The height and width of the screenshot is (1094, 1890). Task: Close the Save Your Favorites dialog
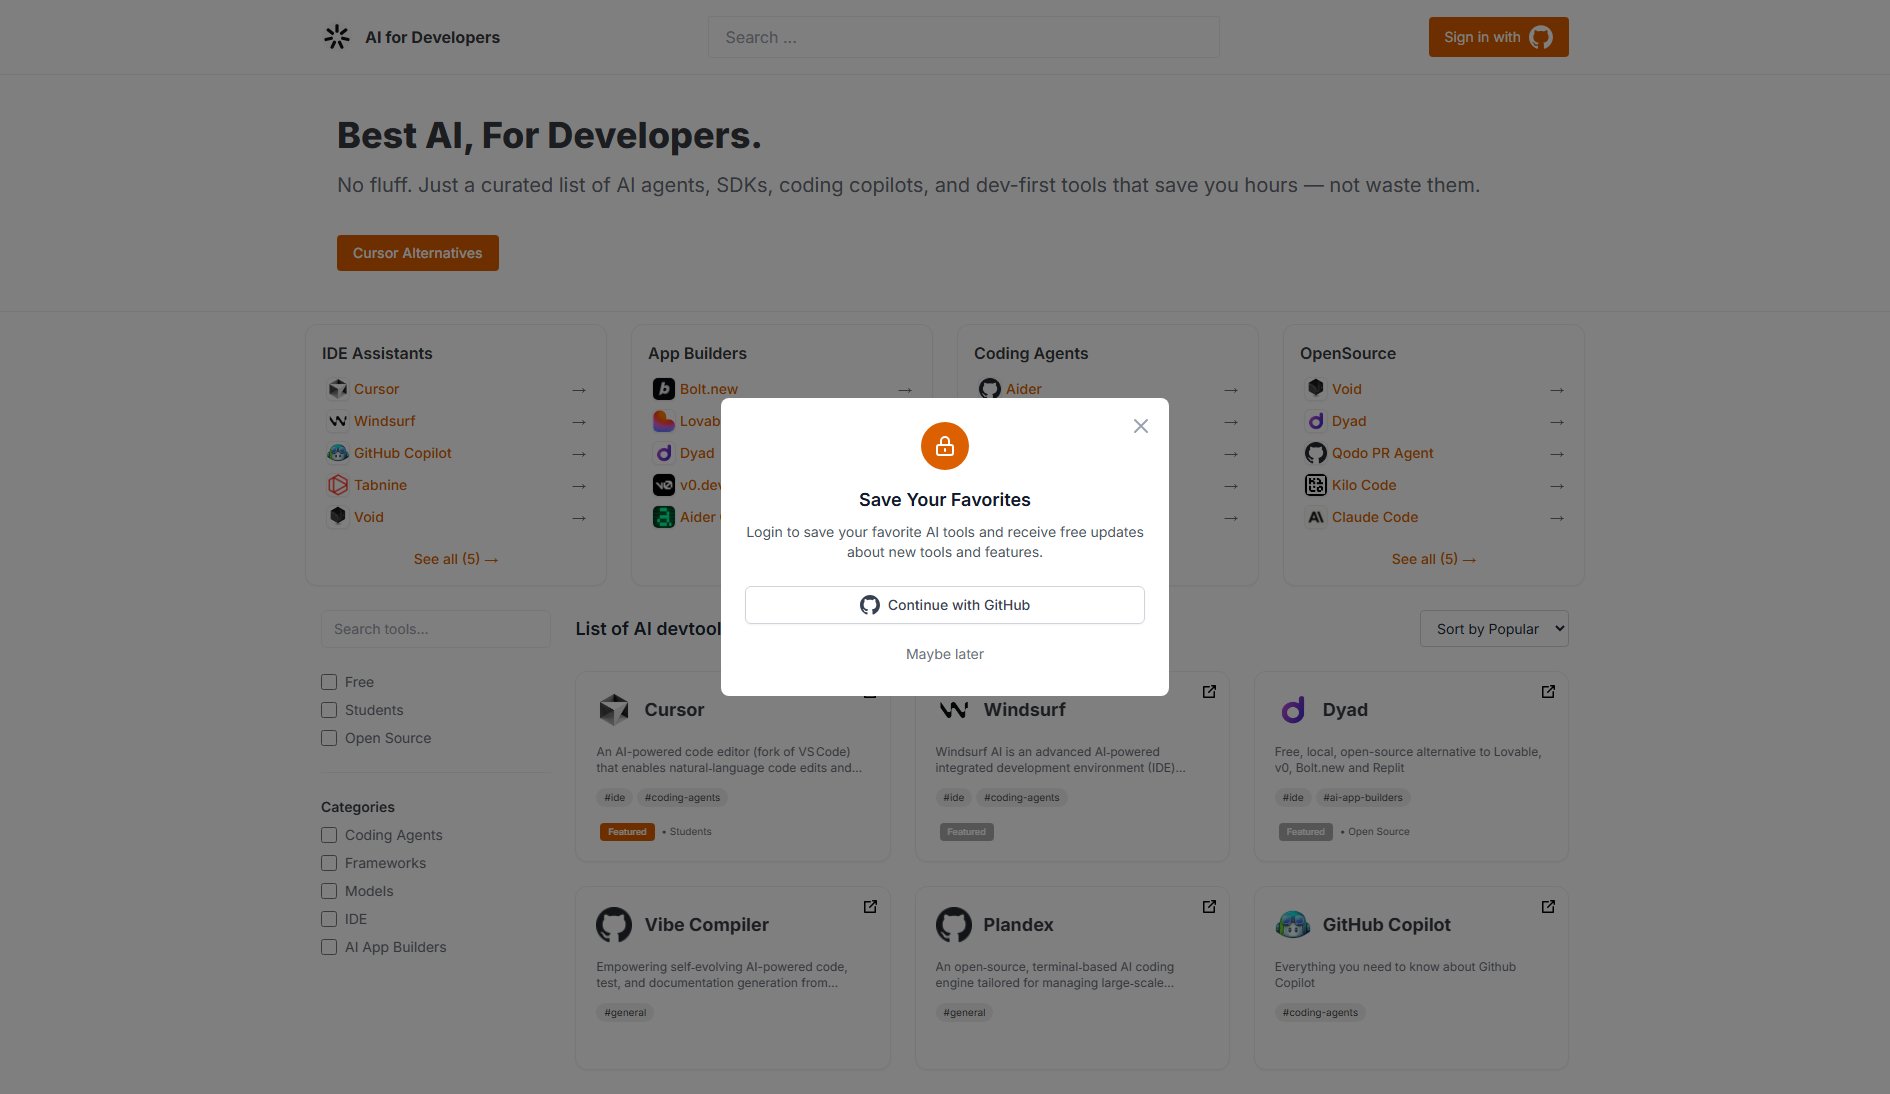(1140, 426)
